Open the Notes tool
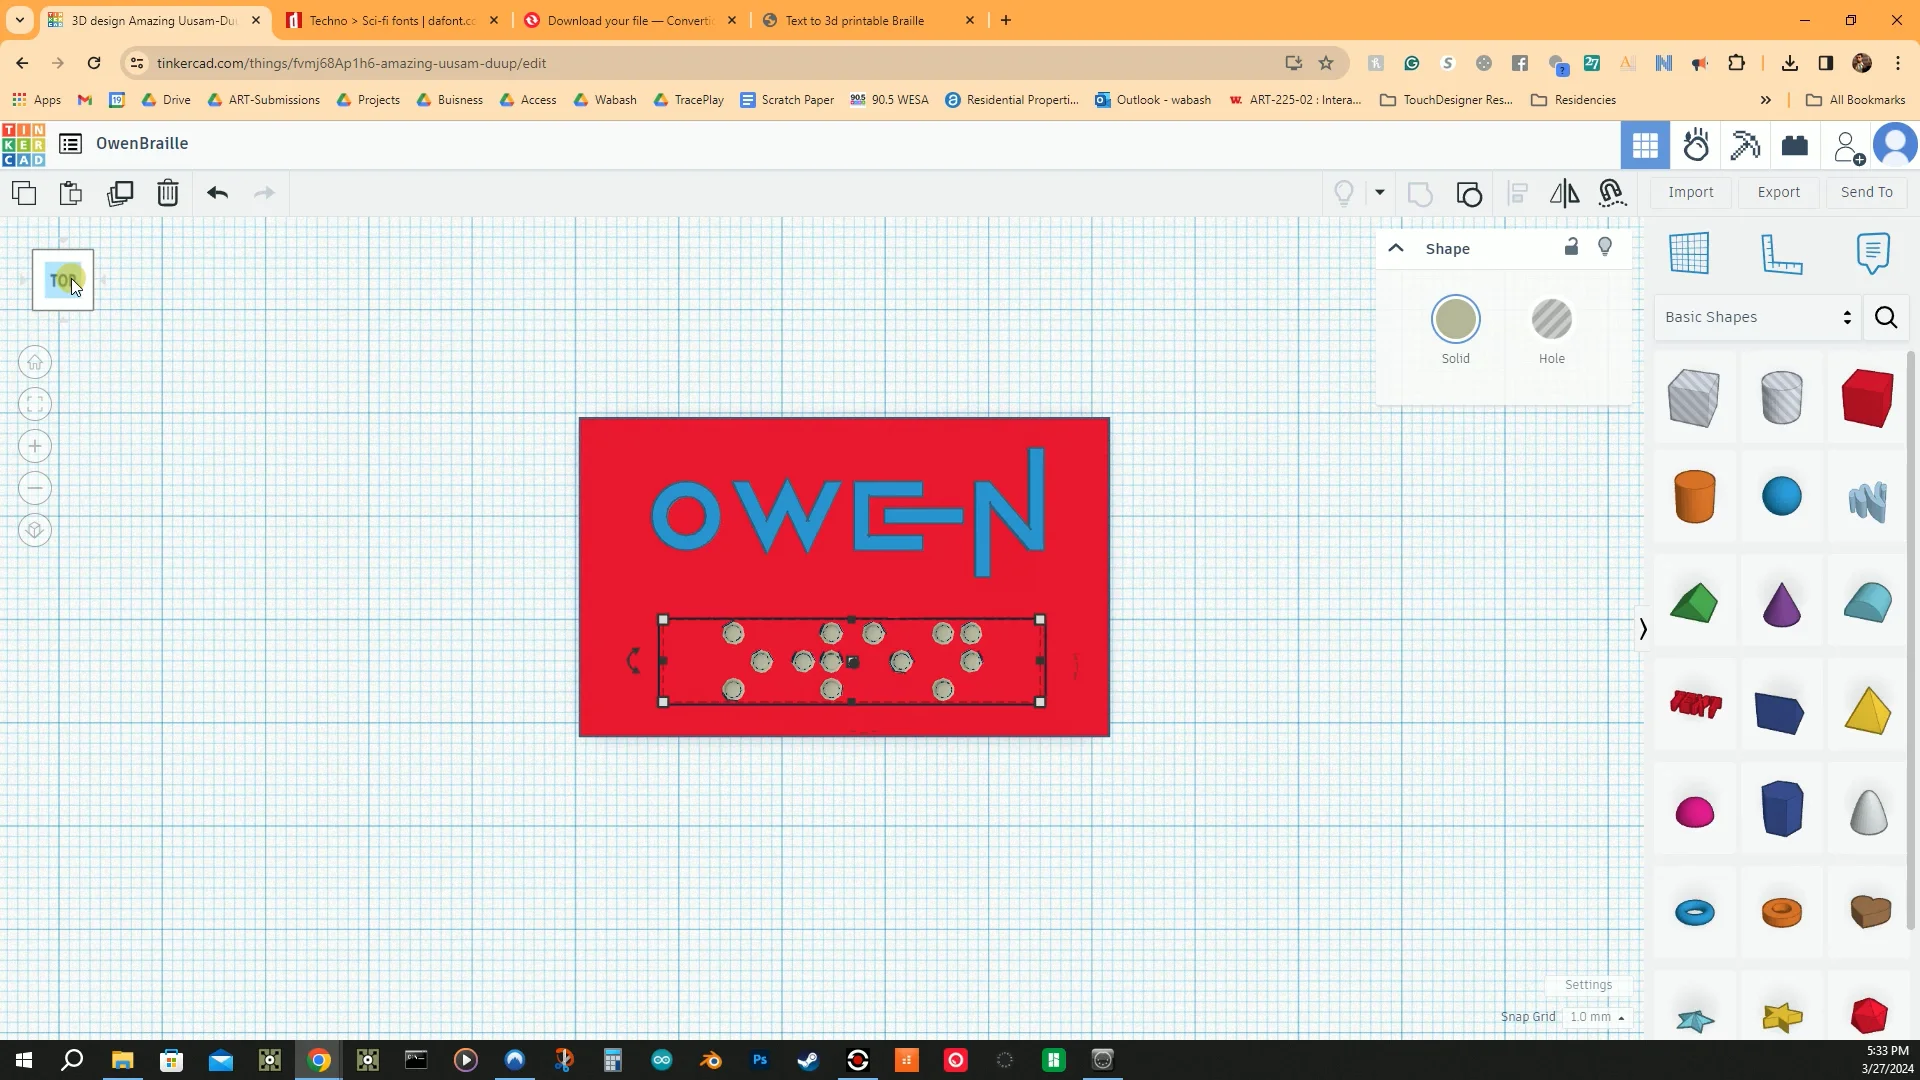This screenshot has height=1080, width=1920. [1872, 253]
